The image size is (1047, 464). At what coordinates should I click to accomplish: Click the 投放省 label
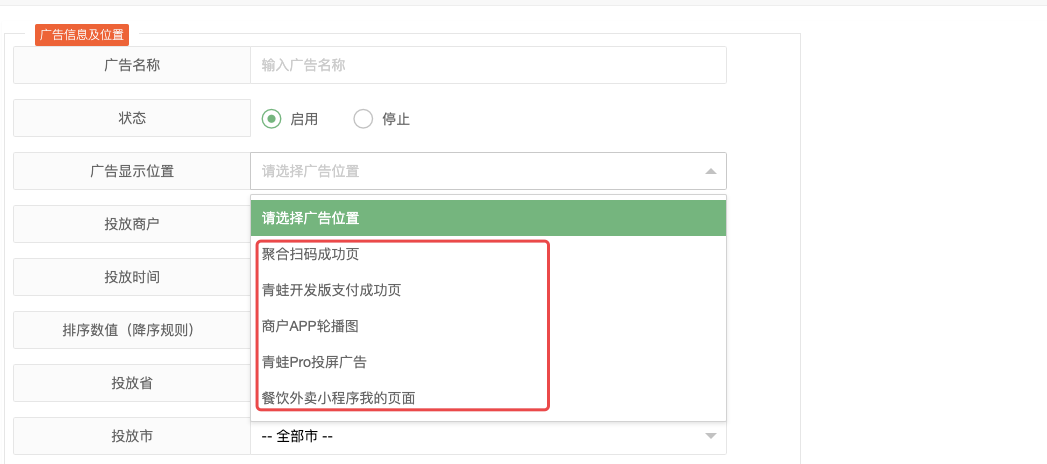coord(132,383)
